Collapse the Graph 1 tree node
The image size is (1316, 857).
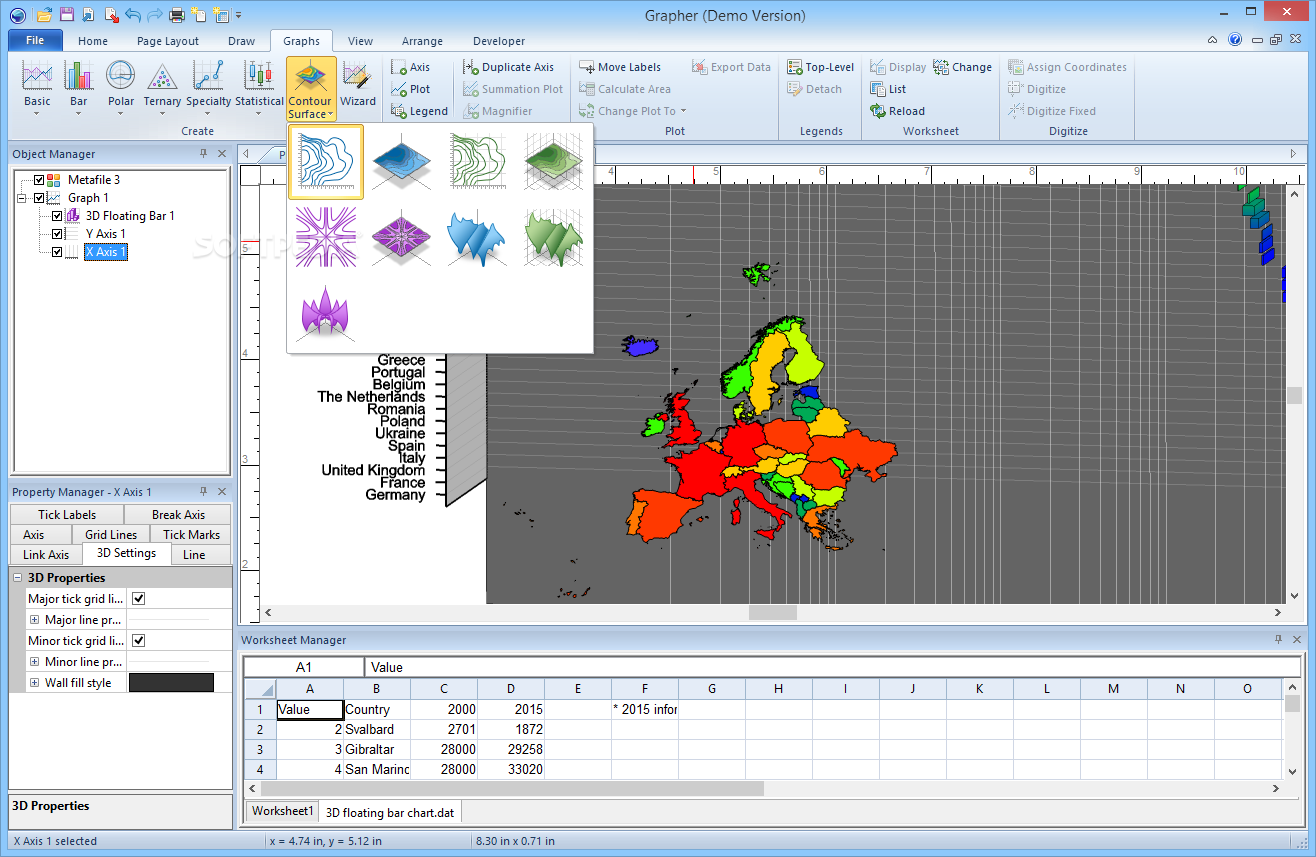(x=21, y=198)
